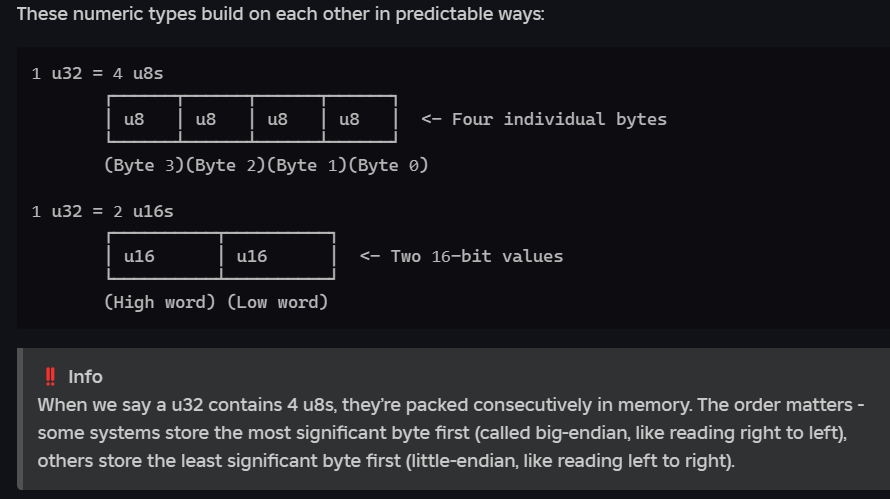Click the "(High word)" label
The image size is (890, 499).
point(160,302)
